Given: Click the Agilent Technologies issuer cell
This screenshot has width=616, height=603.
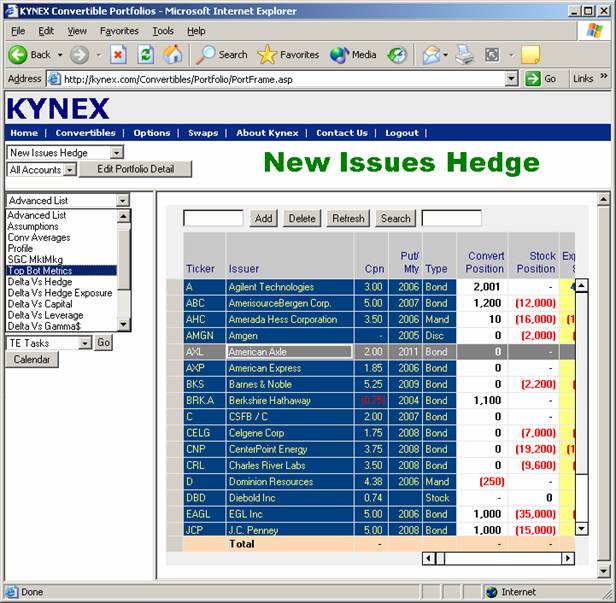Looking at the screenshot, I should 290,287.
